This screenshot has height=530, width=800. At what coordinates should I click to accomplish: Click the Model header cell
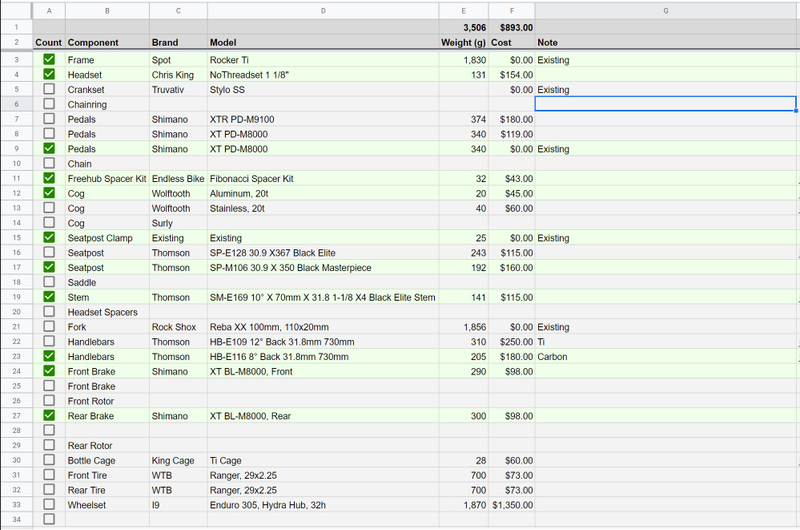[323, 42]
